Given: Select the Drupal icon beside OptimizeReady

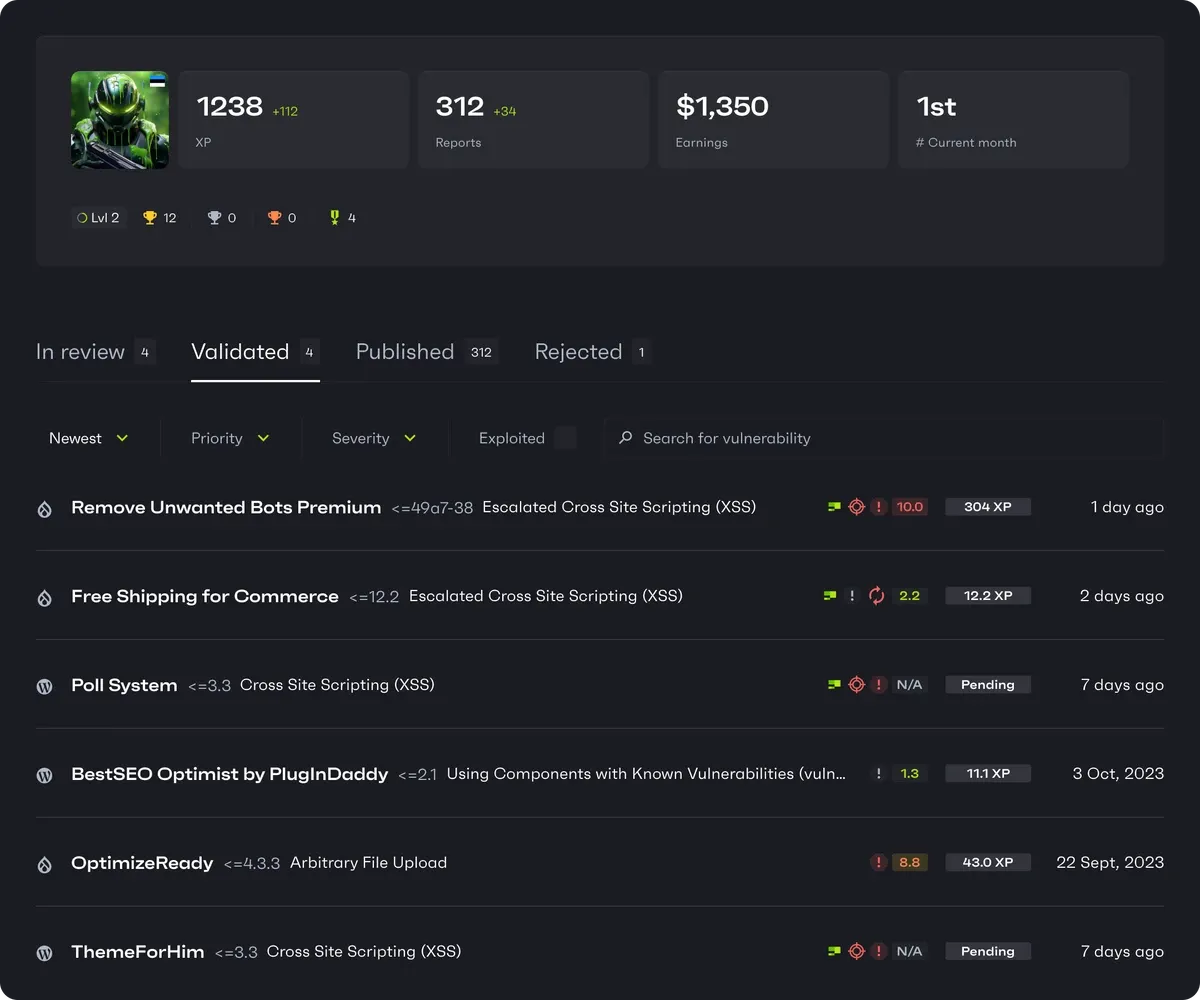Looking at the screenshot, I should [x=44, y=864].
